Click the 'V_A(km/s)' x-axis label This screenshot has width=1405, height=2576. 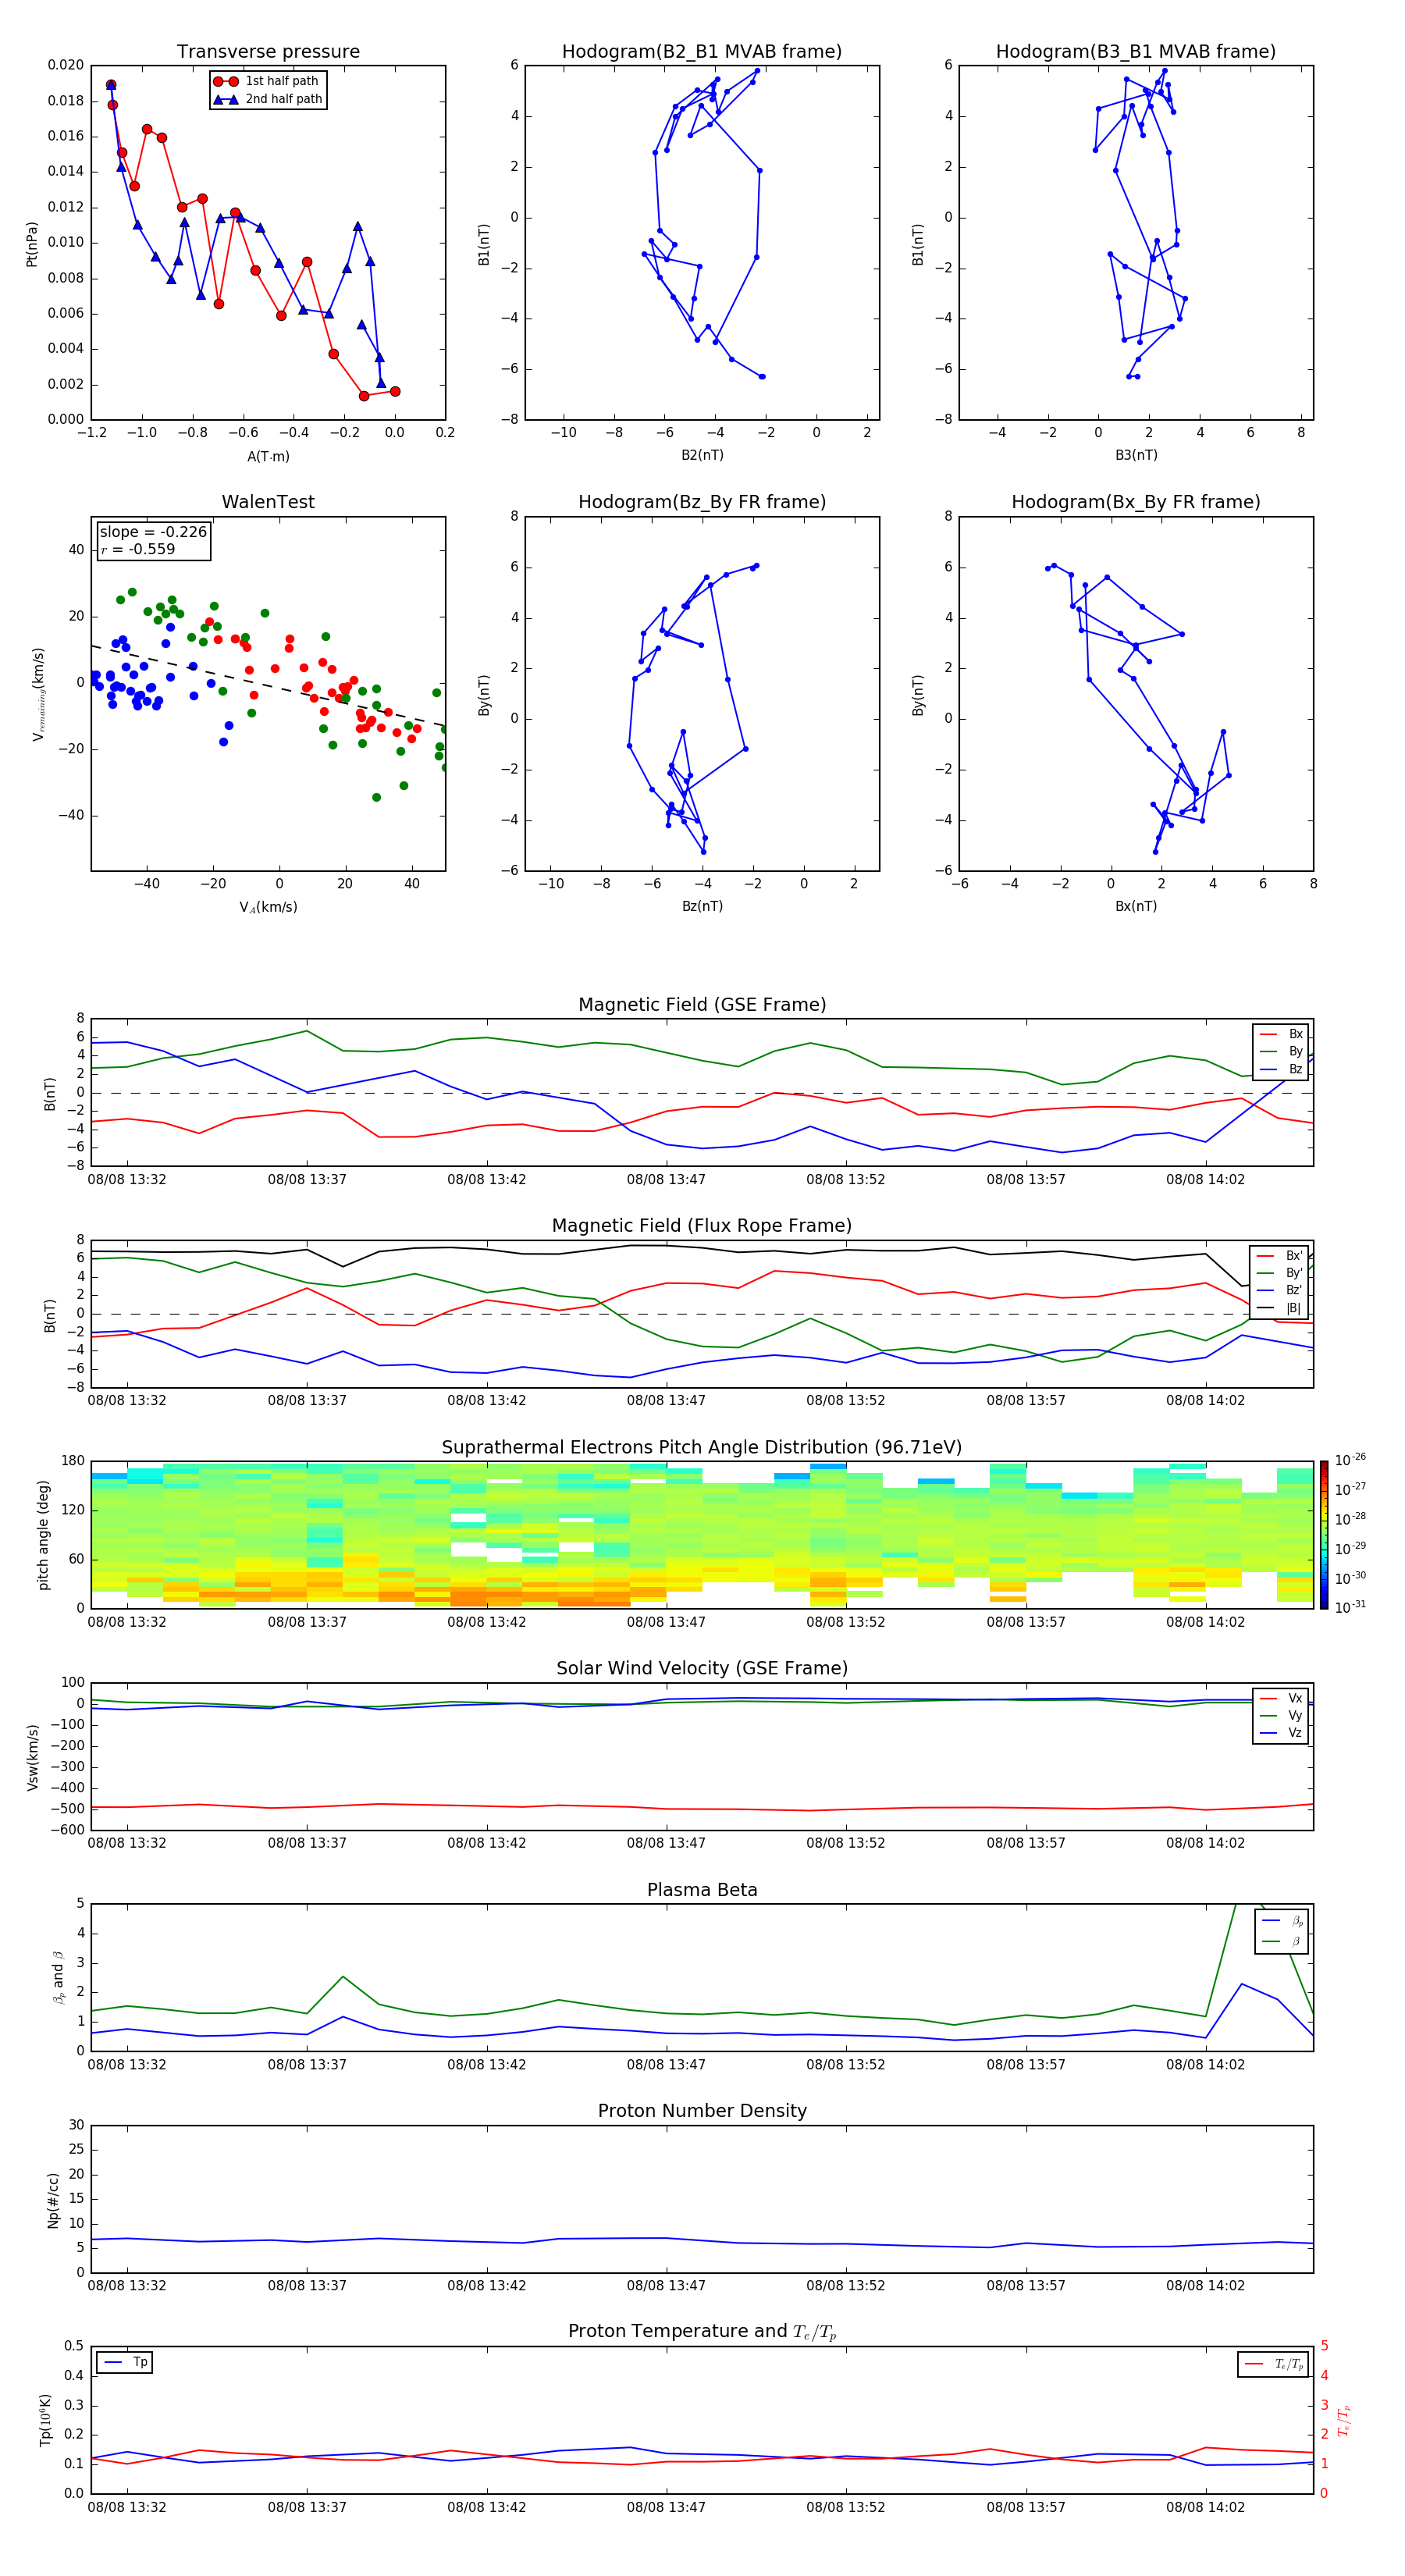point(268,907)
